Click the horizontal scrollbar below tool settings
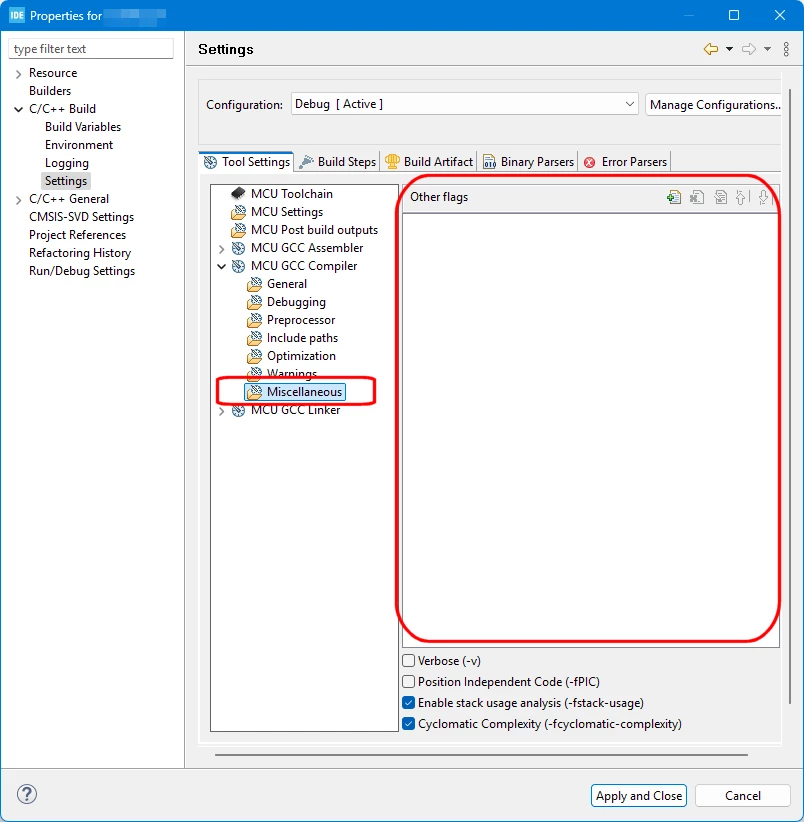Screen dimensions: 804x822 [x=481, y=755]
